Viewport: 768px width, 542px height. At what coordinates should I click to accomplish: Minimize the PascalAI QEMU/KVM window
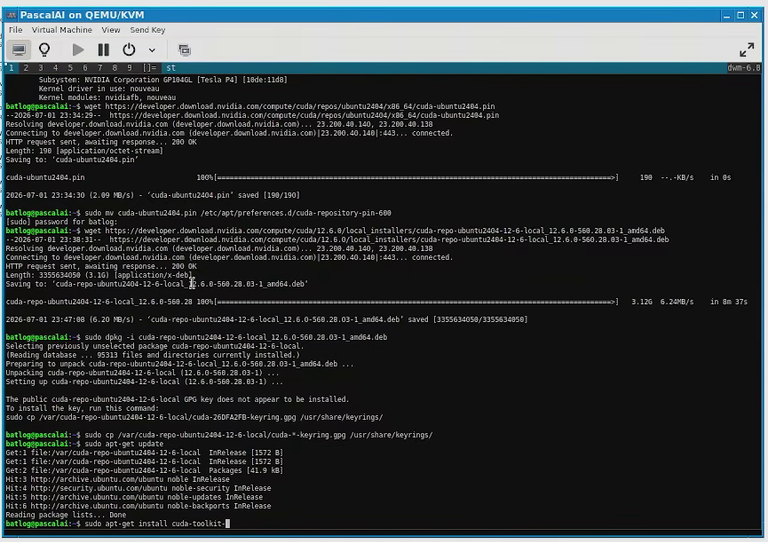(727, 15)
